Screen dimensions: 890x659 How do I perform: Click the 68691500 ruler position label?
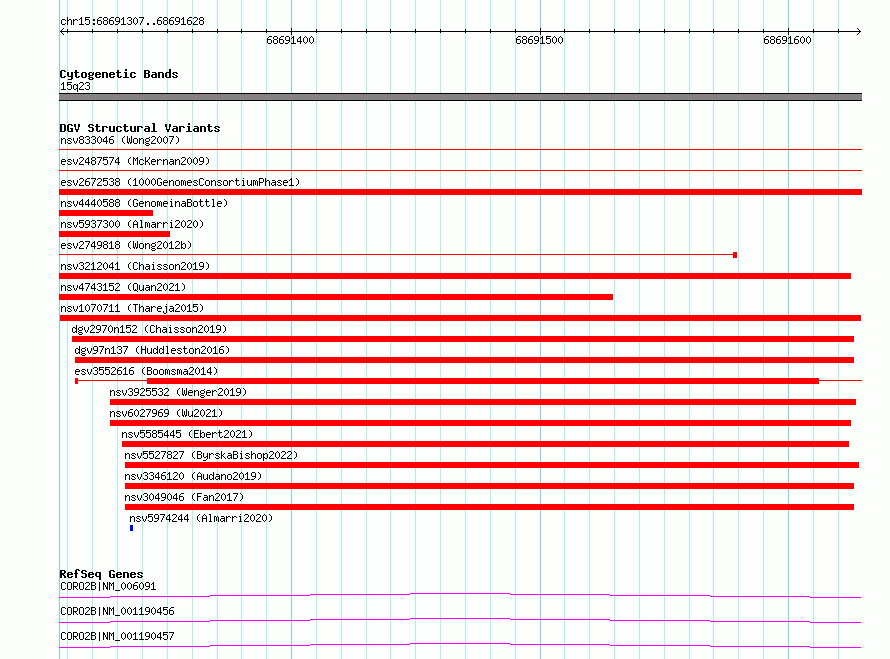(x=539, y=40)
